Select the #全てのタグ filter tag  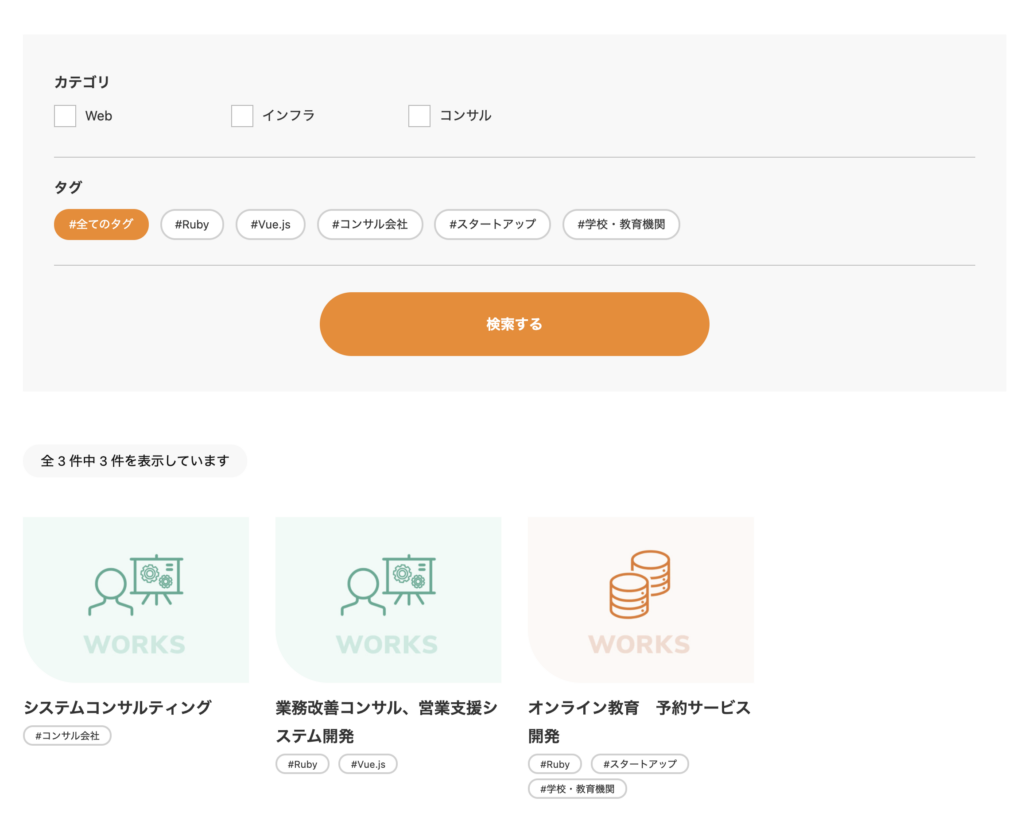click(x=101, y=225)
